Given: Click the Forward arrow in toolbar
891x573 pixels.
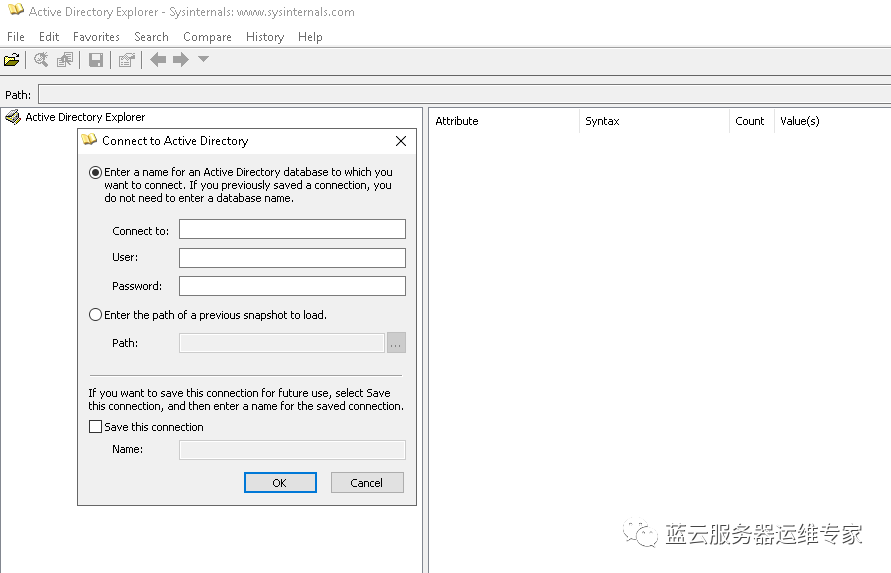Looking at the screenshot, I should pyautogui.click(x=181, y=59).
